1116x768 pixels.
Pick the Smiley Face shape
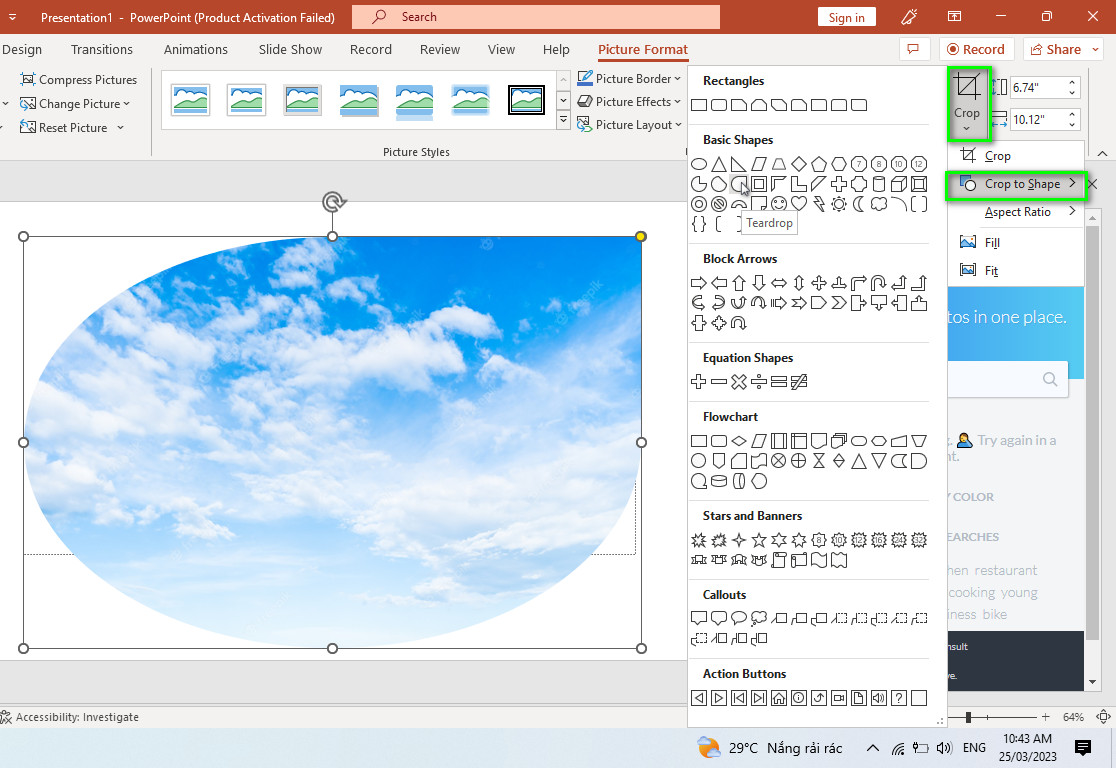779,204
